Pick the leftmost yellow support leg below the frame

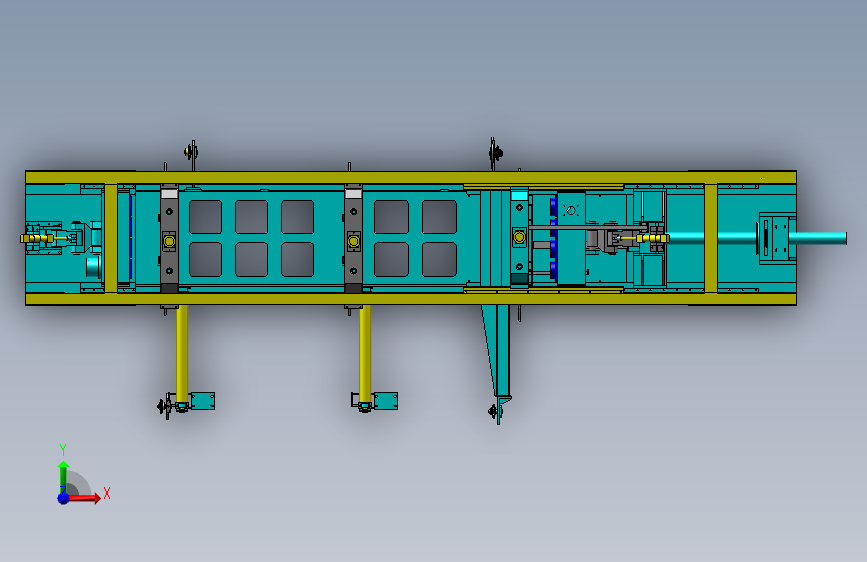coord(182,355)
